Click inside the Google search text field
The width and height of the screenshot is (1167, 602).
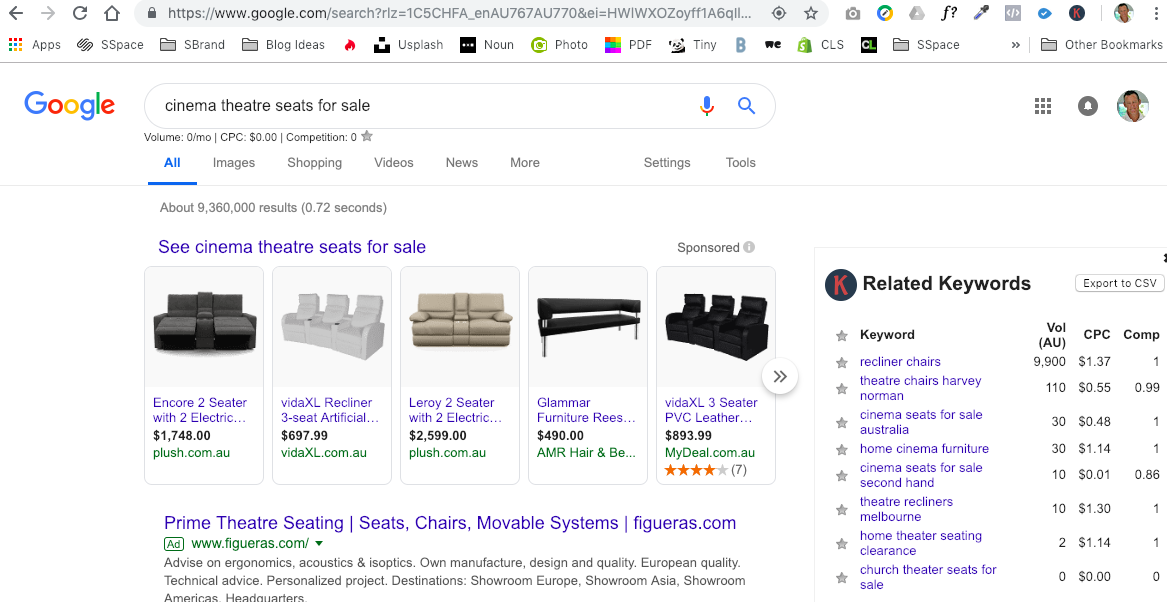[x=424, y=106]
